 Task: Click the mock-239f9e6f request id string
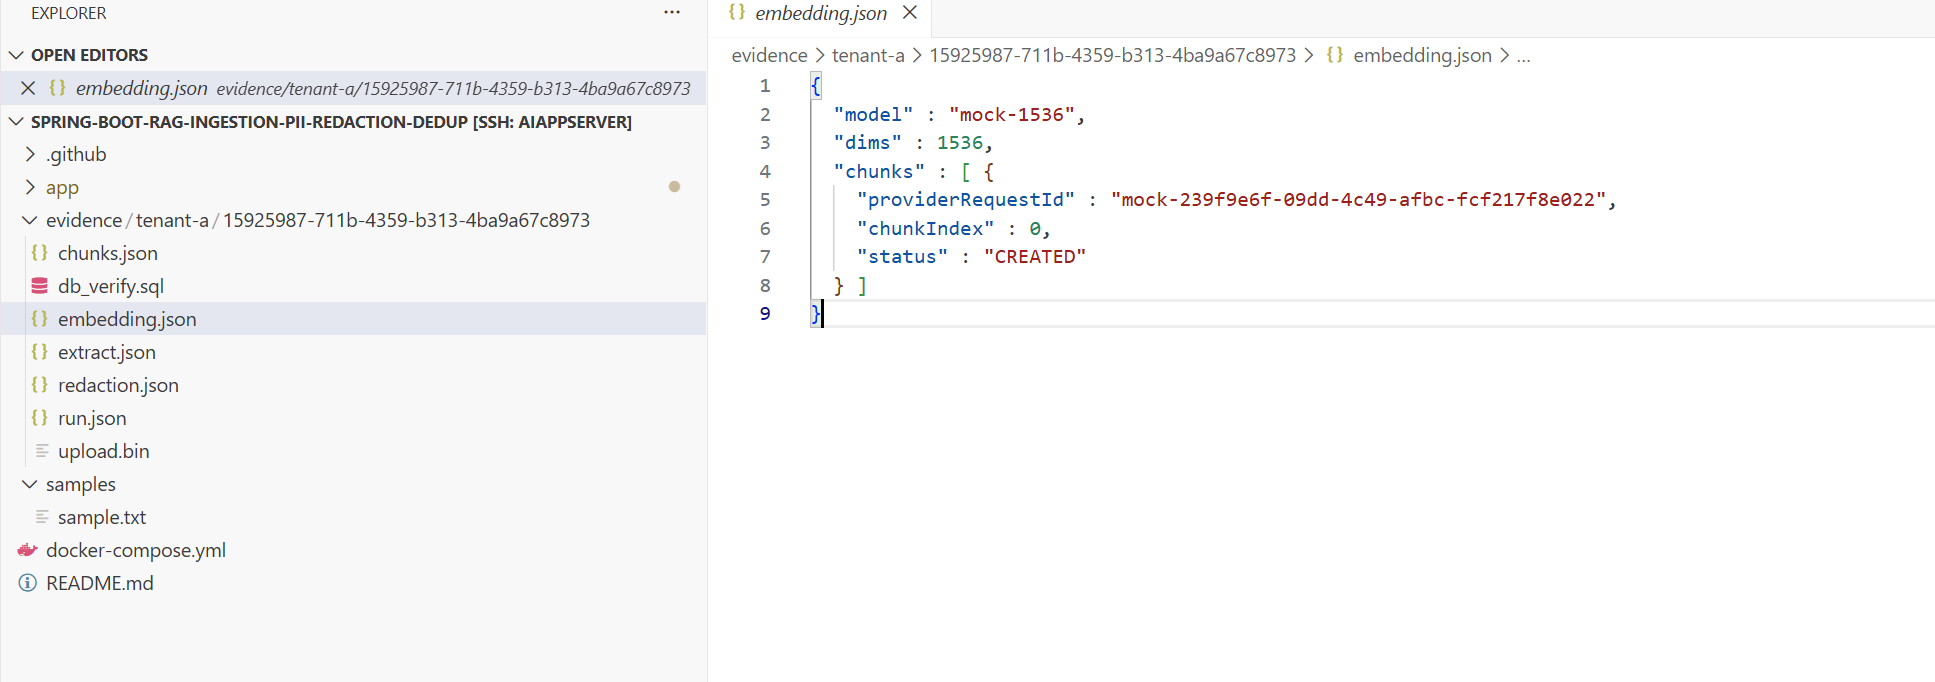[x=1358, y=200]
